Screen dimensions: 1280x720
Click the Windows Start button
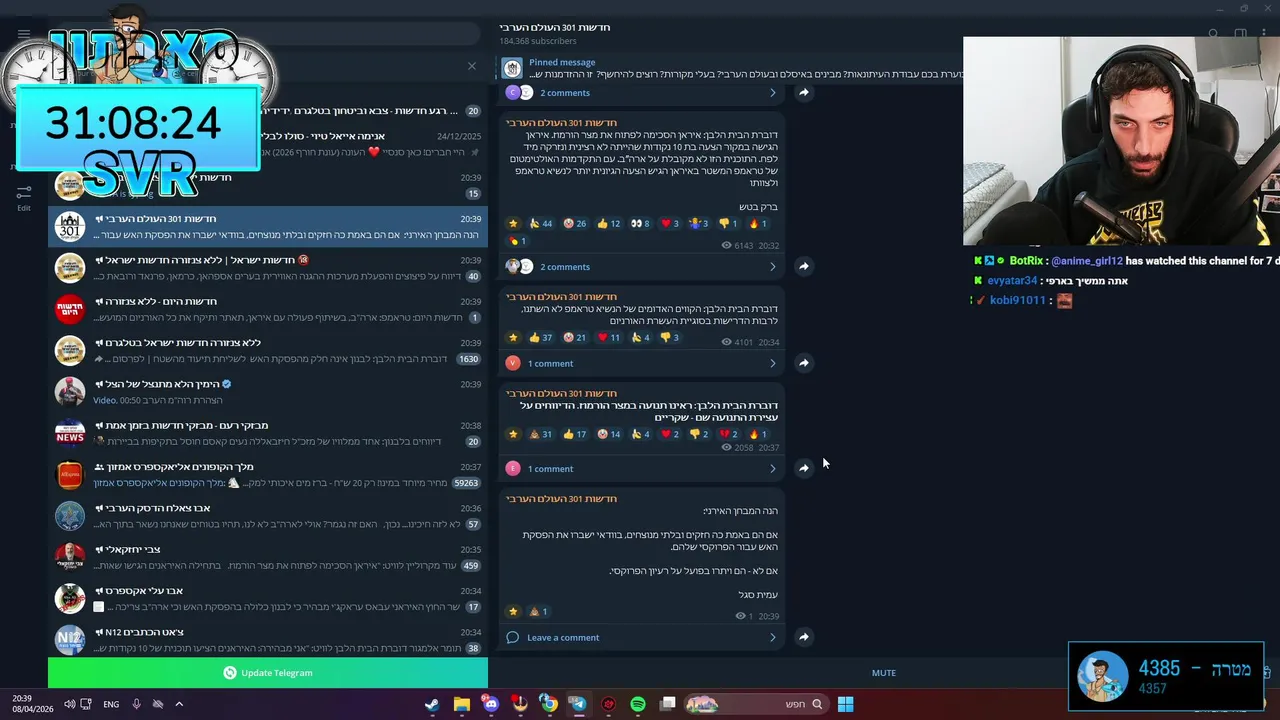[845, 704]
